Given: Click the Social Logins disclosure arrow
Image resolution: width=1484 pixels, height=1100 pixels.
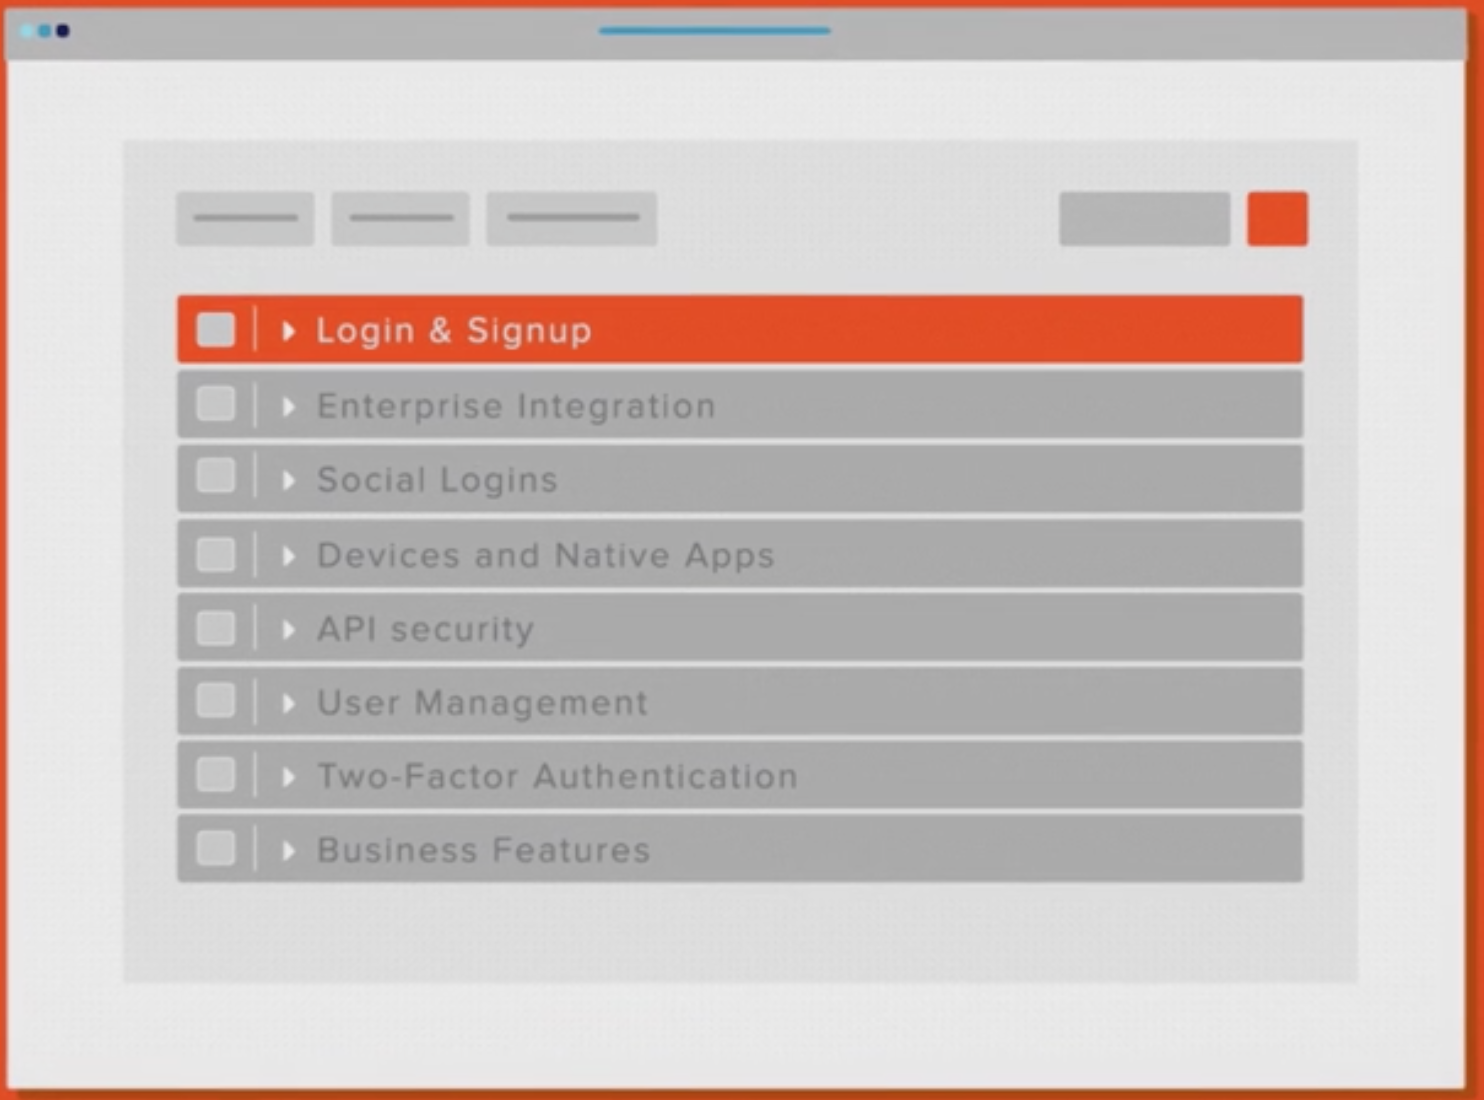Looking at the screenshot, I should click(289, 480).
